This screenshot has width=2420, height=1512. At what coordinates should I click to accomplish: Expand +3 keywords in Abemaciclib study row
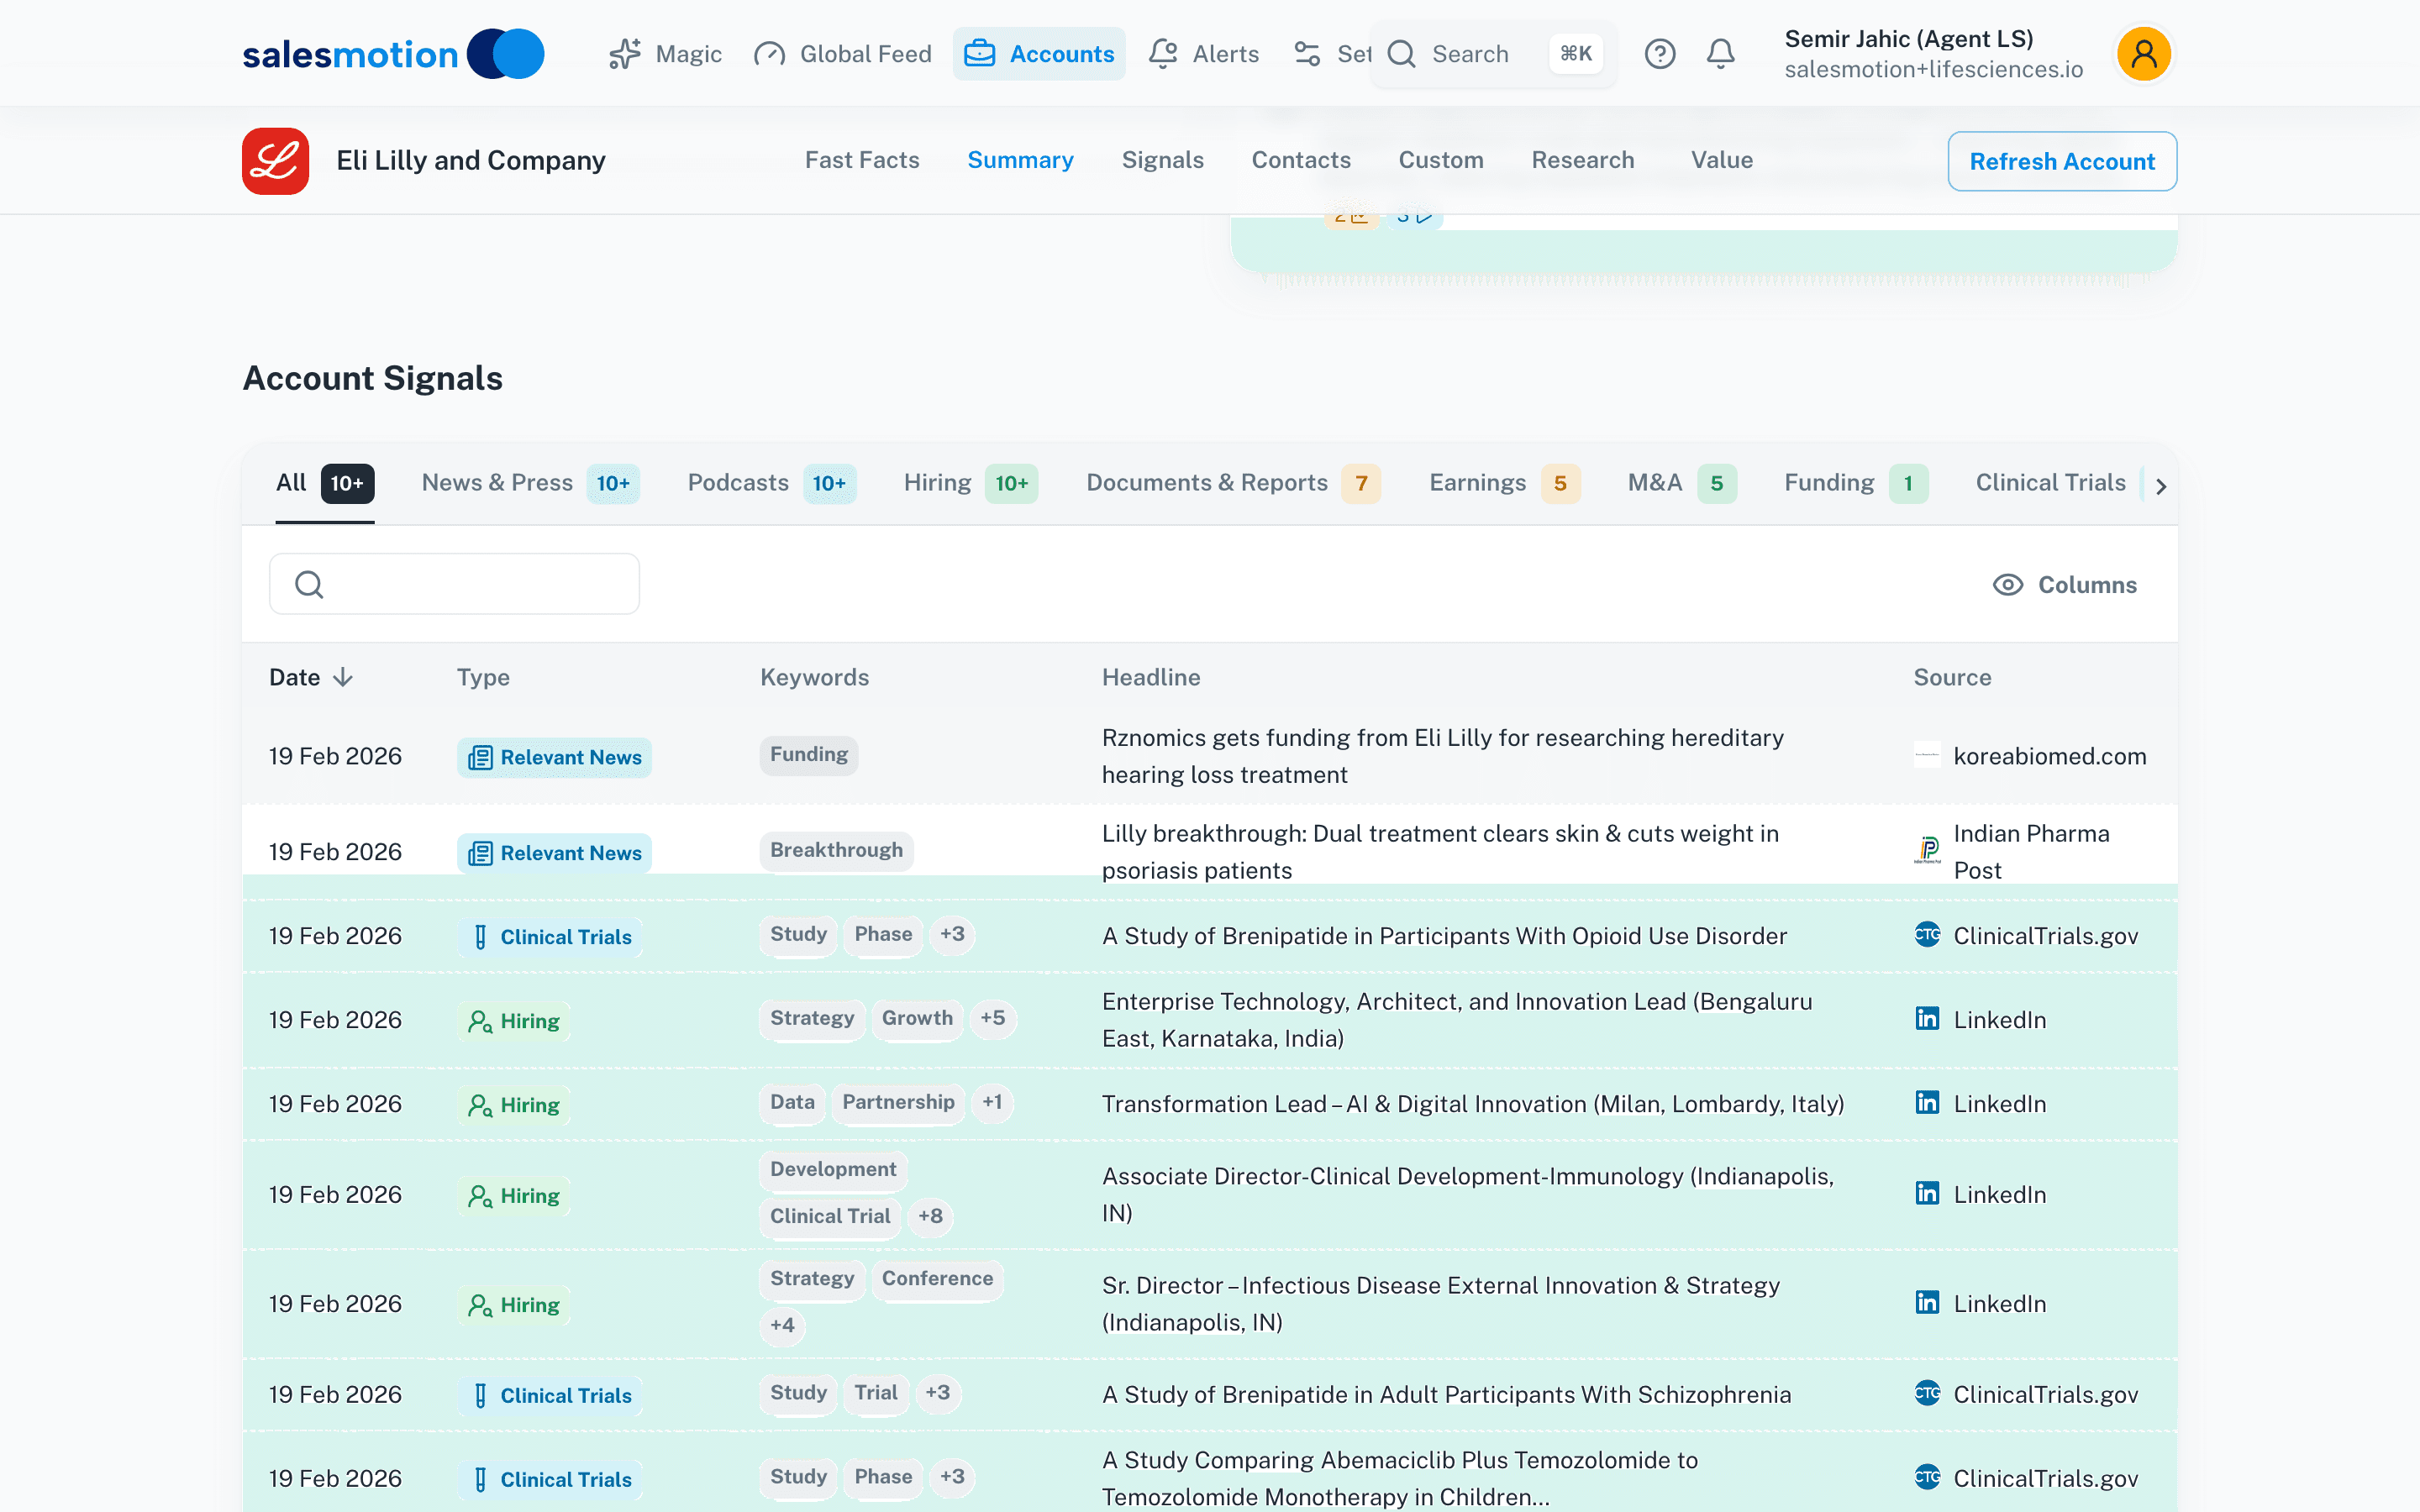952,1477
